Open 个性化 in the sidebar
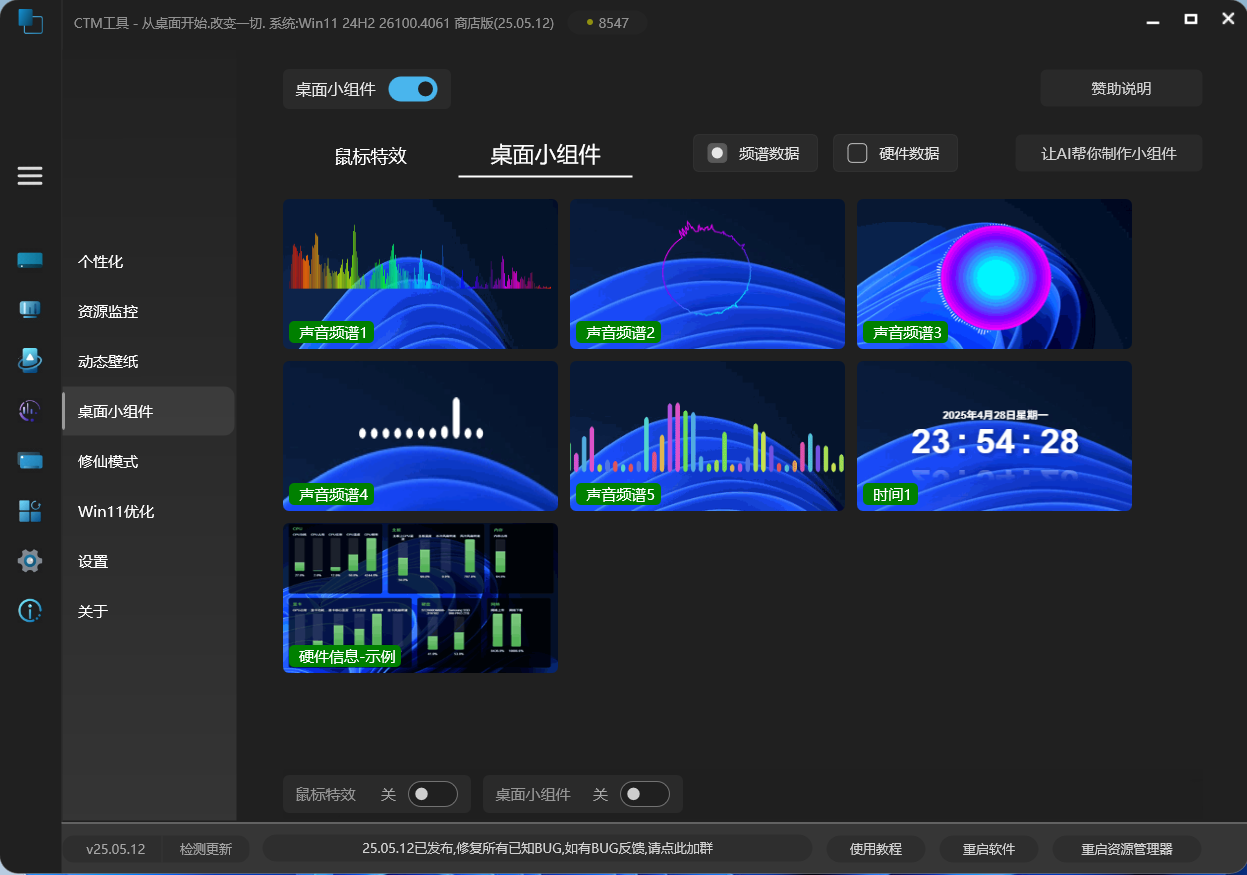This screenshot has height=875, width=1247. (148, 261)
